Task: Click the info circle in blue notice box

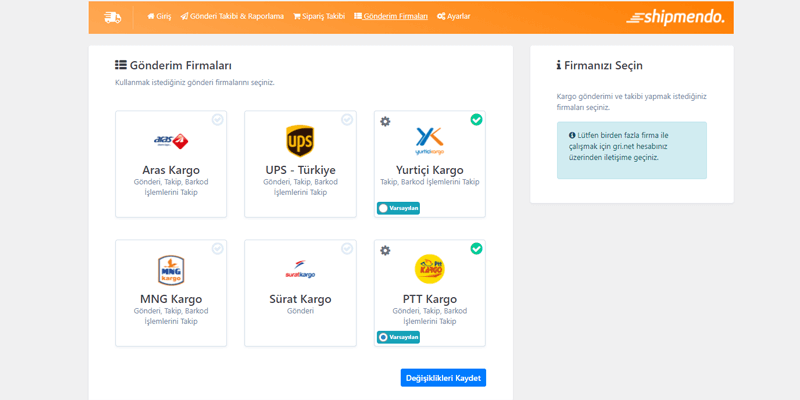Action: click(572, 135)
